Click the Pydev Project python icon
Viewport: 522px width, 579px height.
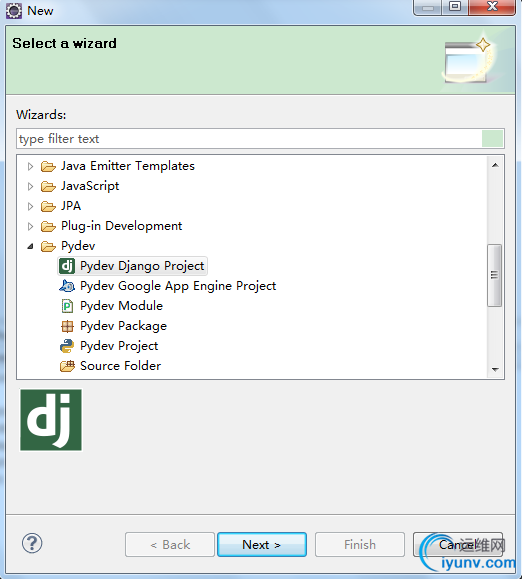[x=67, y=346]
